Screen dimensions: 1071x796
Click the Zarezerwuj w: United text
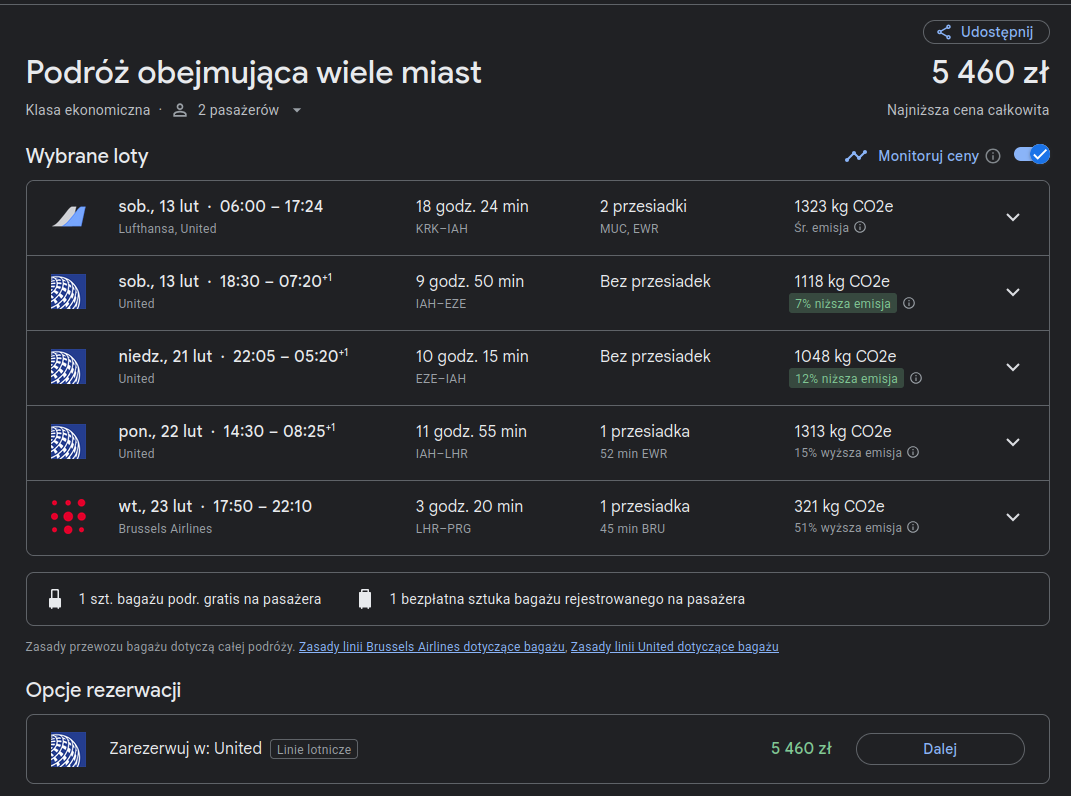click(x=186, y=749)
